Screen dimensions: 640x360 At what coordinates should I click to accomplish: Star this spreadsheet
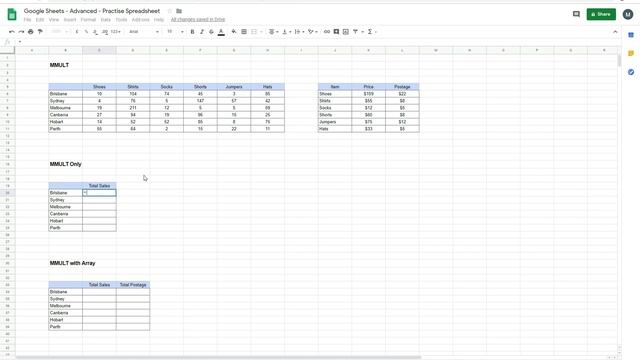pos(170,11)
